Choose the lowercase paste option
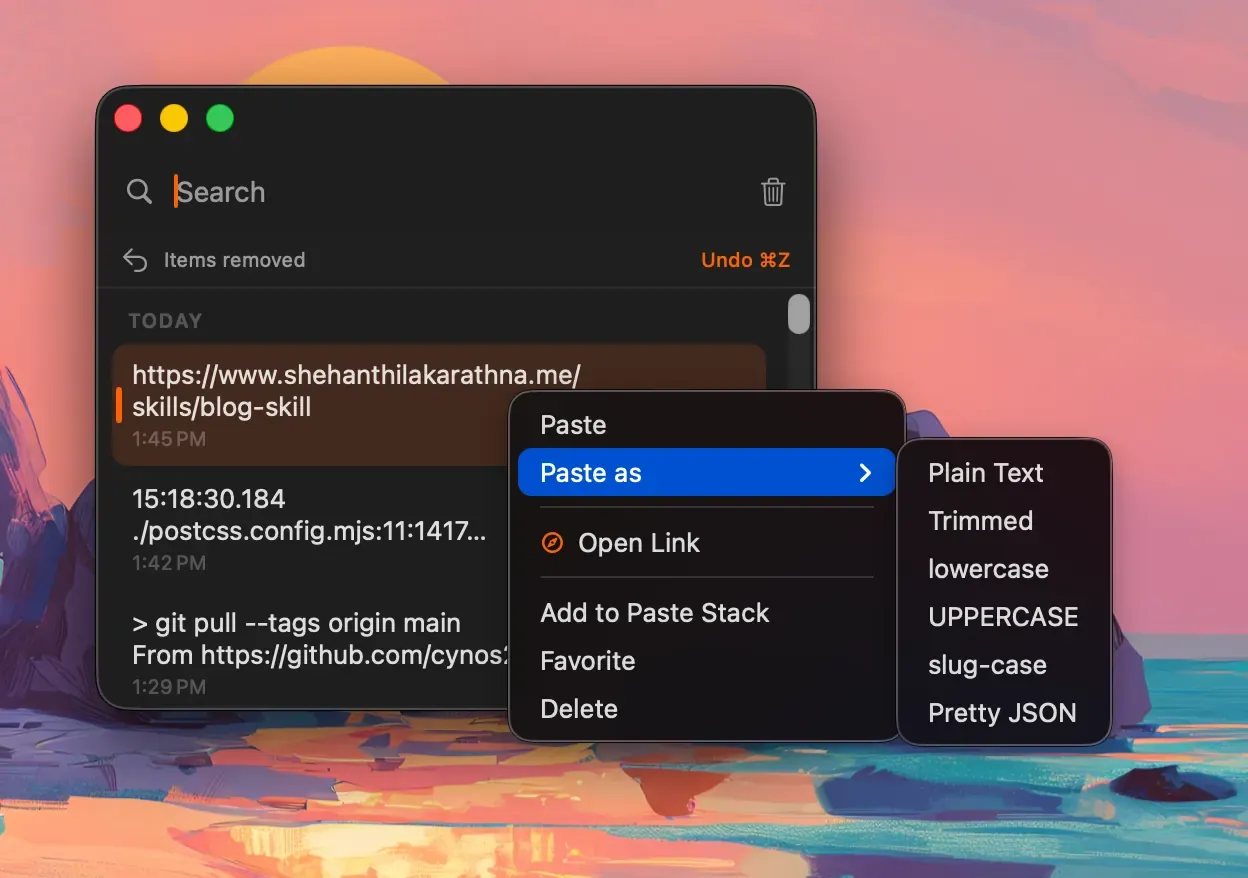The width and height of the screenshot is (1248, 878). tap(1004, 569)
